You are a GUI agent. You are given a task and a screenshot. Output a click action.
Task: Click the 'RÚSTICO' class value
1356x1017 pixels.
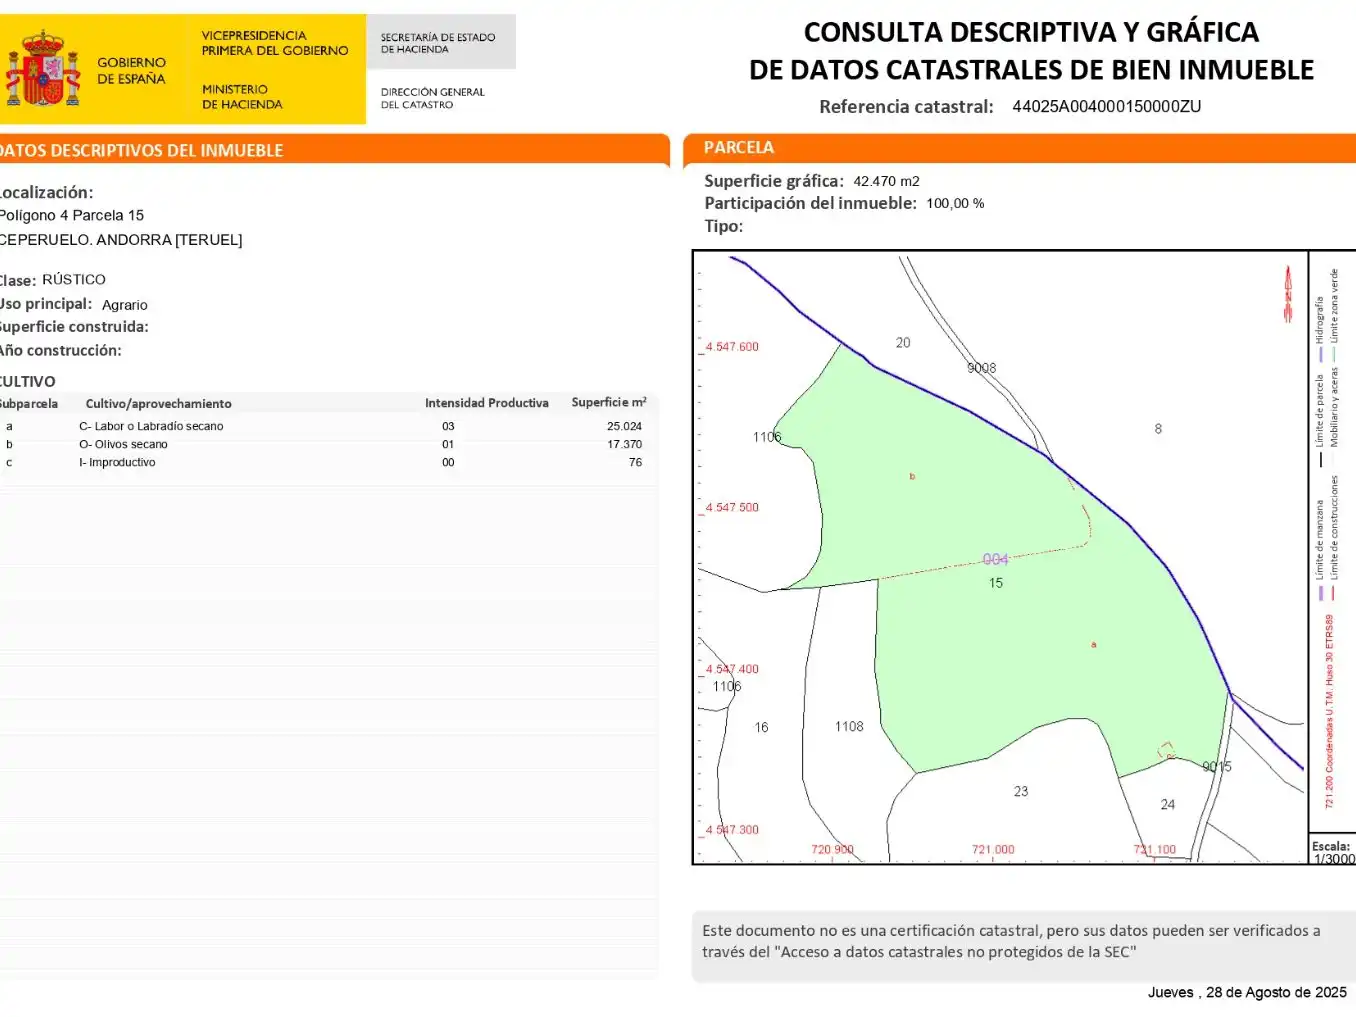pyautogui.click(x=74, y=279)
